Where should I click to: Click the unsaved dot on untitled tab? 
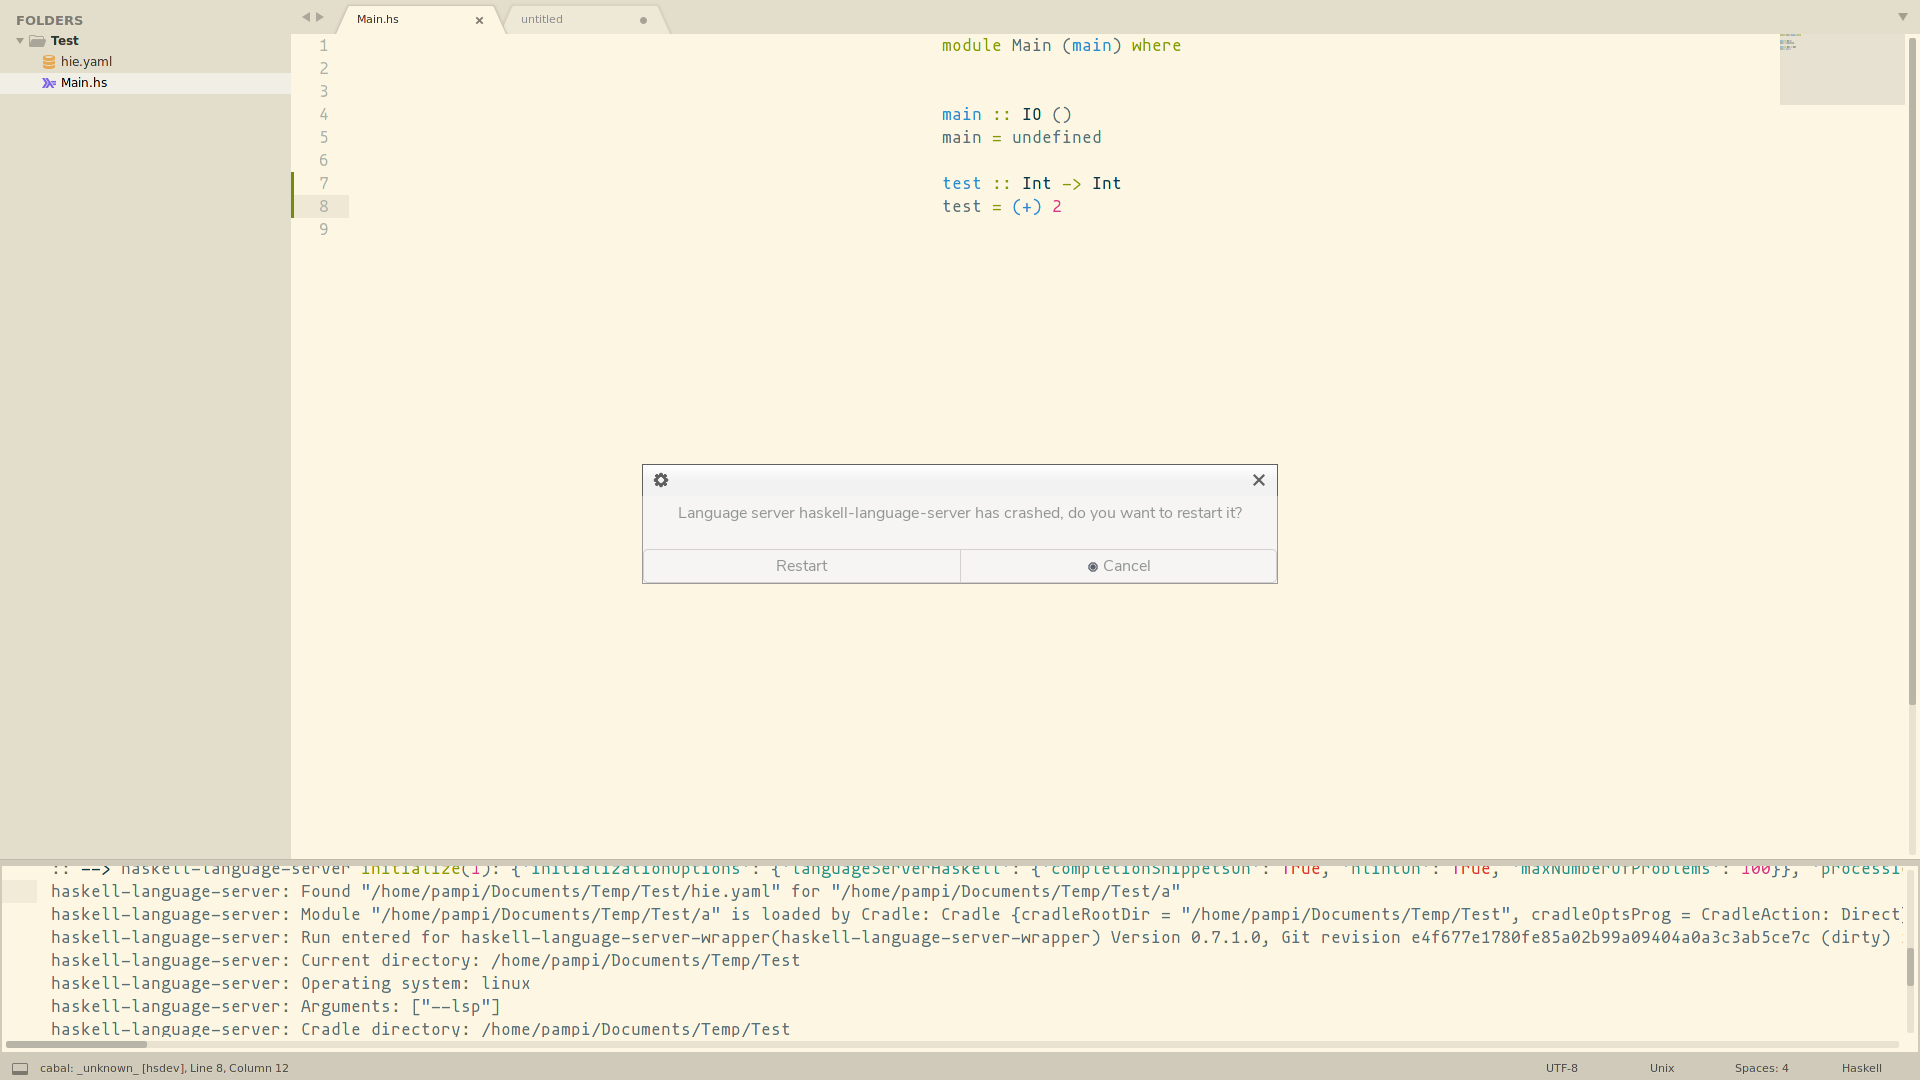tap(643, 20)
